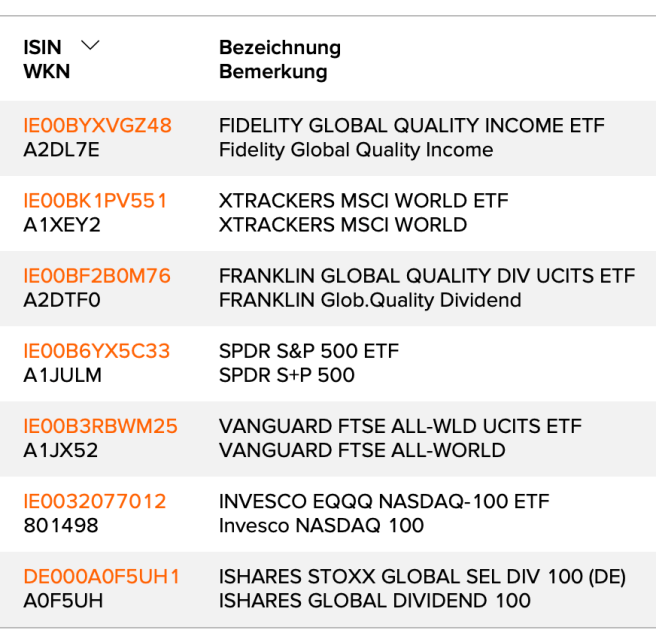Open ISIN link IE00BYXVGZ48

click(97, 126)
